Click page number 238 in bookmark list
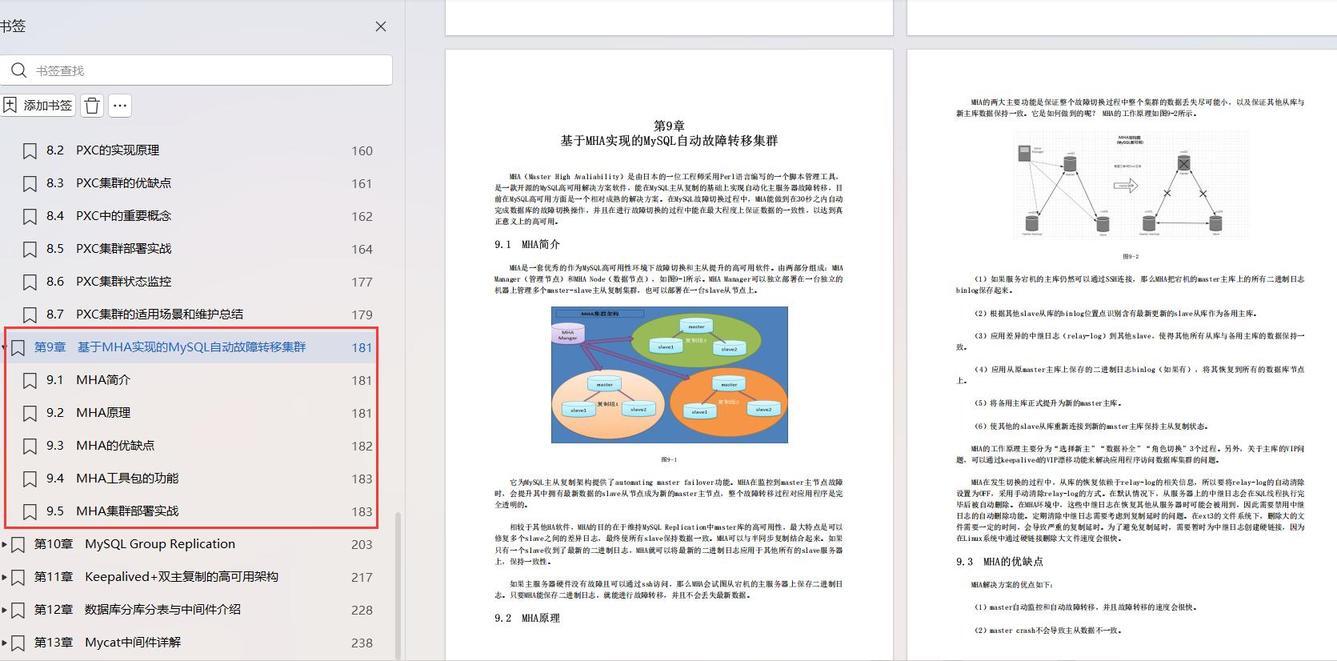Screen dimensions: 1337x661 [362, 643]
